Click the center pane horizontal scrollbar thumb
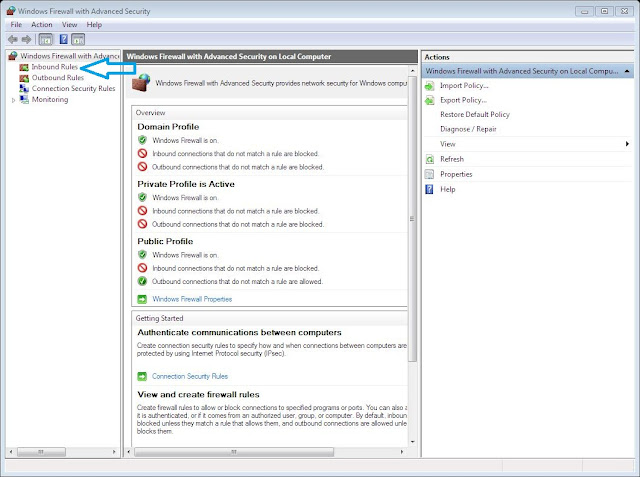Image resolution: width=640 pixels, height=477 pixels. (234, 452)
